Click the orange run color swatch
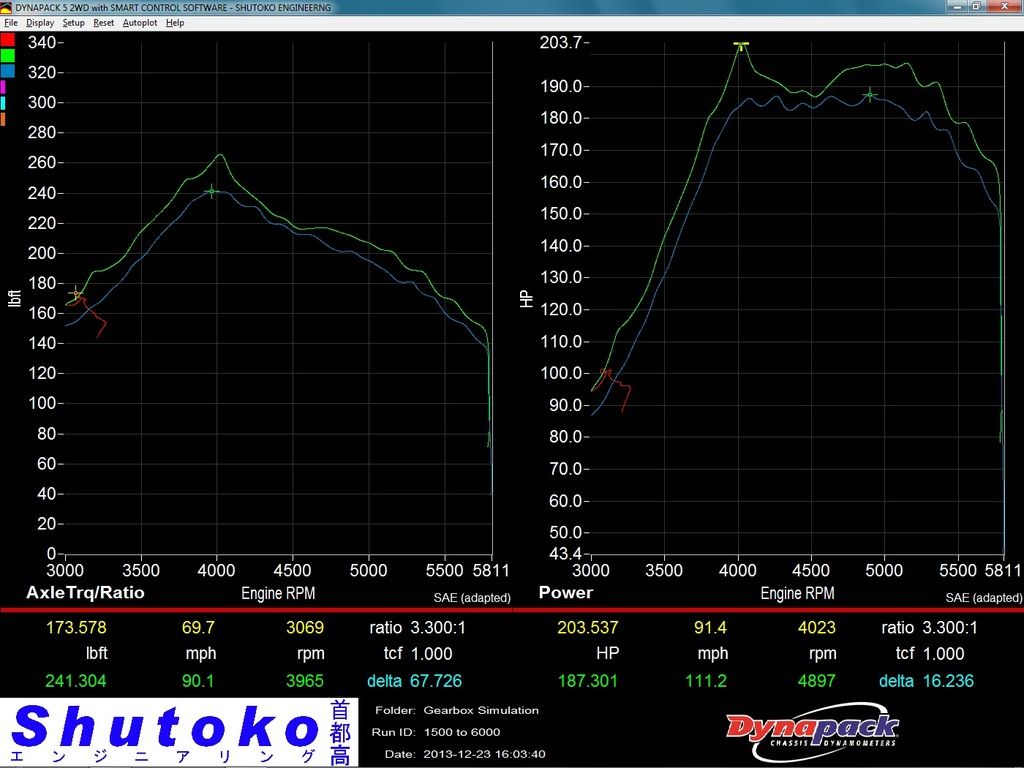This screenshot has width=1024, height=768. pyautogui.click(x=4, y=119)
